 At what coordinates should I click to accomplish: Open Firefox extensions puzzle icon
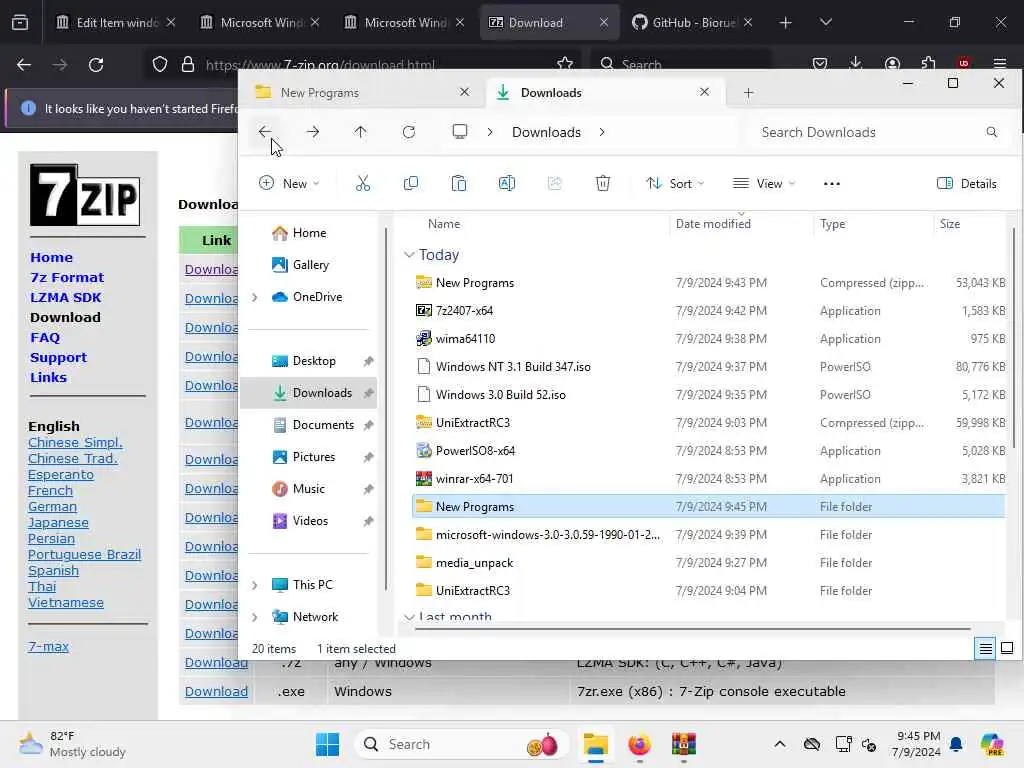(x=928, y=63)
